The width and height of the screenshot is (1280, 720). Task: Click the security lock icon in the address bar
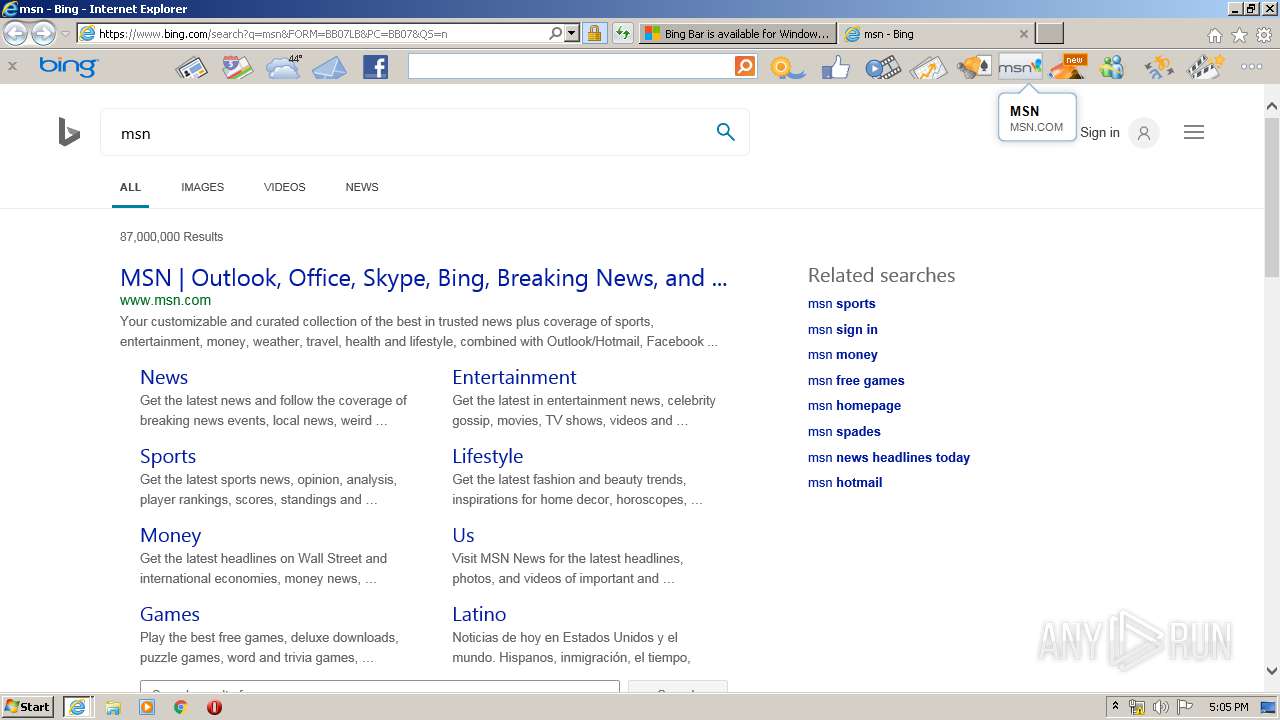[x=594, y=34]
